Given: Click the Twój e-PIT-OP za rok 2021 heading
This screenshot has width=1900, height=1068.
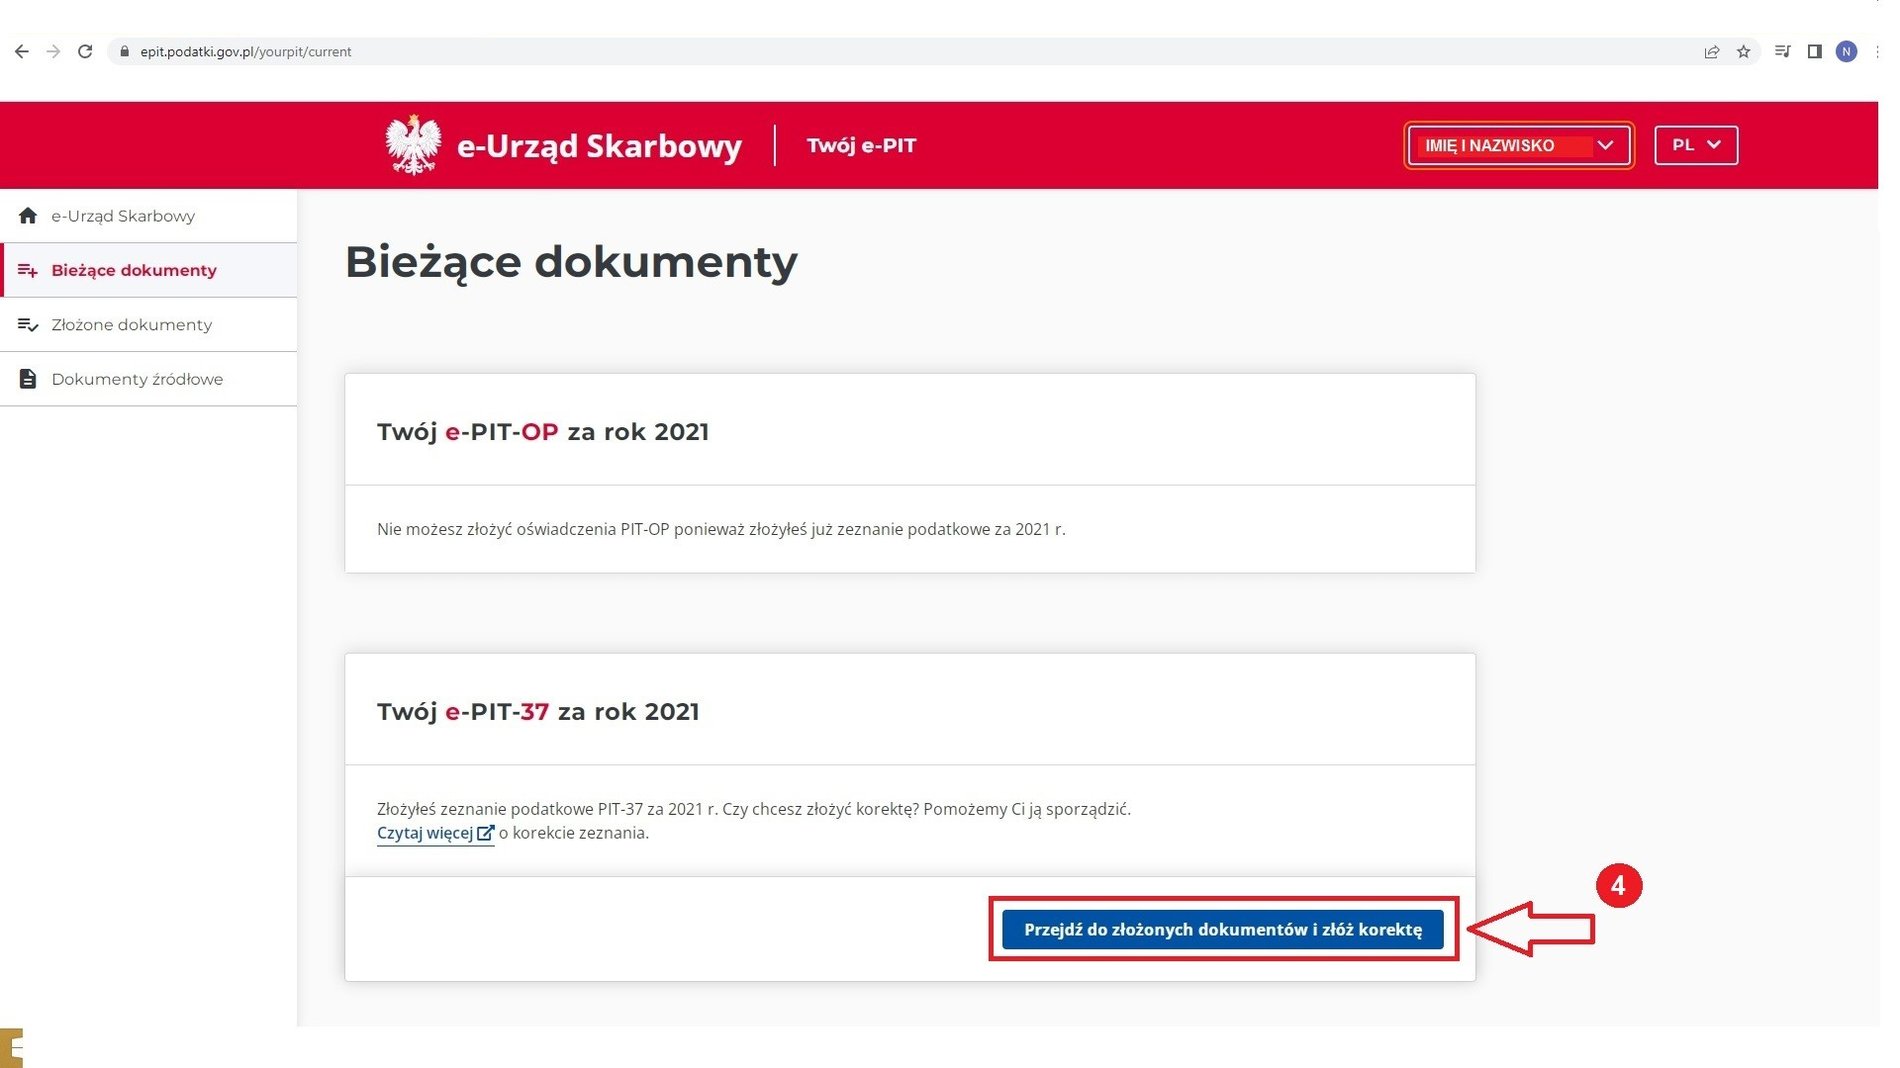Looking at the screenshot, I should (543, 432).
